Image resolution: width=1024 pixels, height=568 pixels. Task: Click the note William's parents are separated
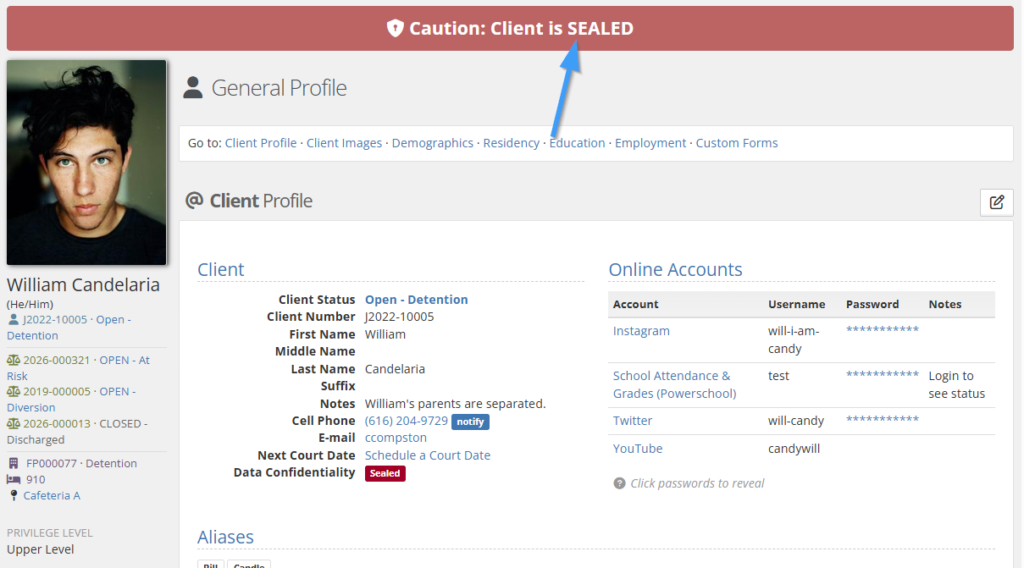point(455,403)
